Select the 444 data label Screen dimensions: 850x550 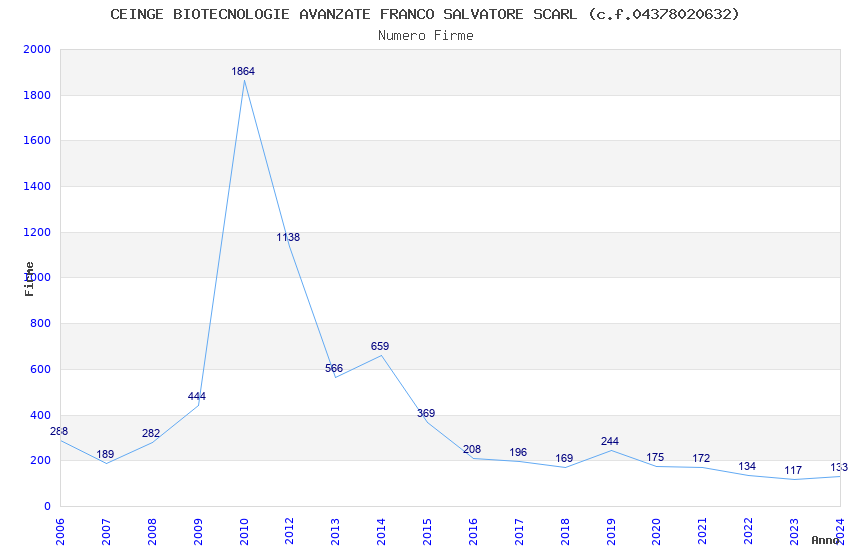(197, 396)
